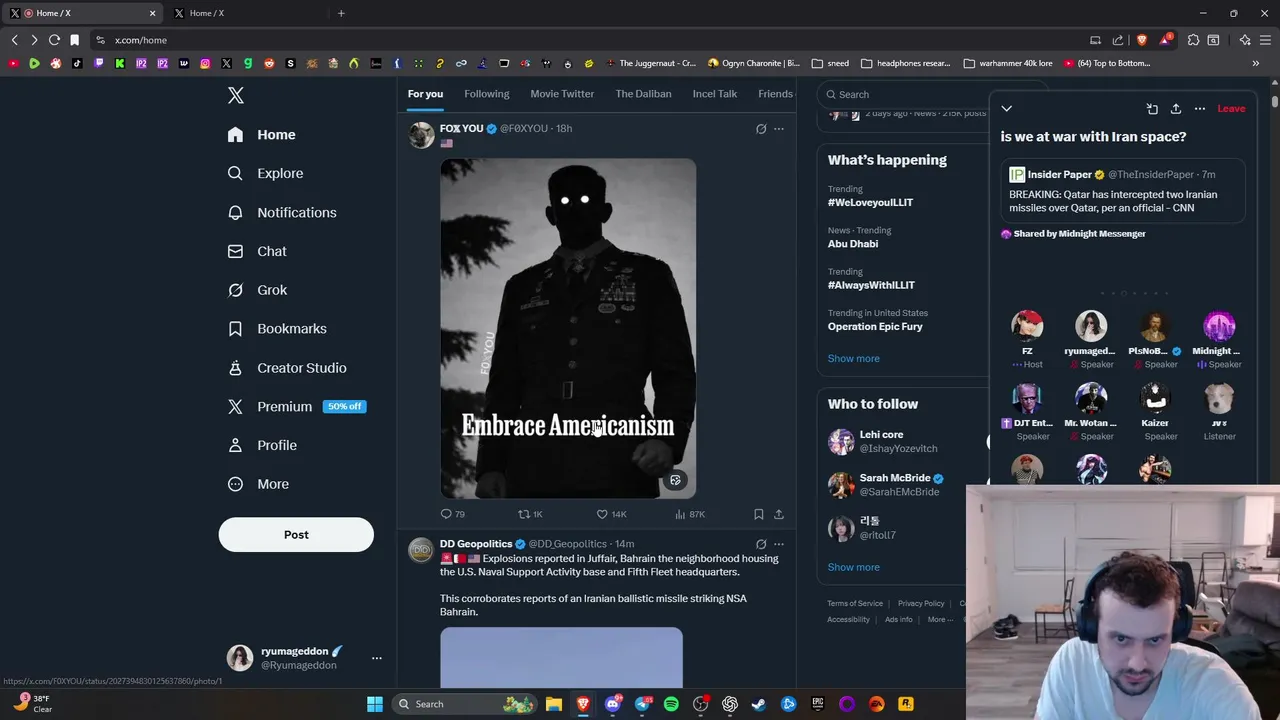Screen dimensions: 1280x720
Task: Select Kaizer speaker avatar in Space
Action: [1155, 398]
